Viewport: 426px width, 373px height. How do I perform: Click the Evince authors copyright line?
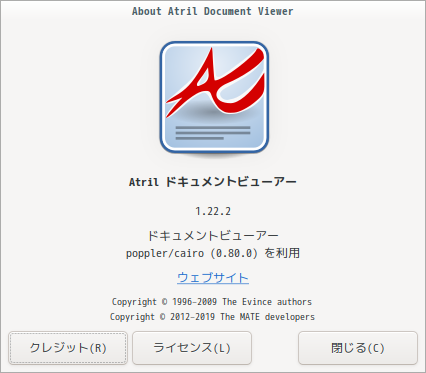(212, 302)
